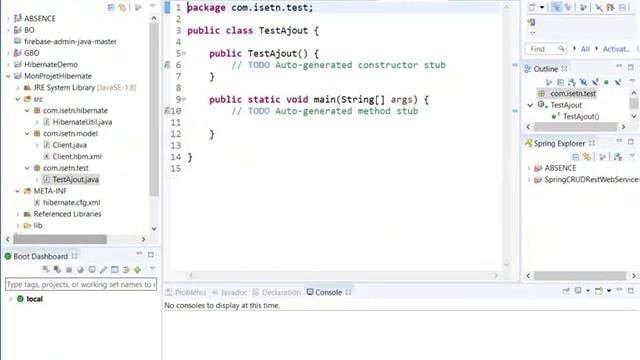Open Console display selected console dropdown
Image resolution: width=640 pixels, height=360 pixels.
click(588, 291)
